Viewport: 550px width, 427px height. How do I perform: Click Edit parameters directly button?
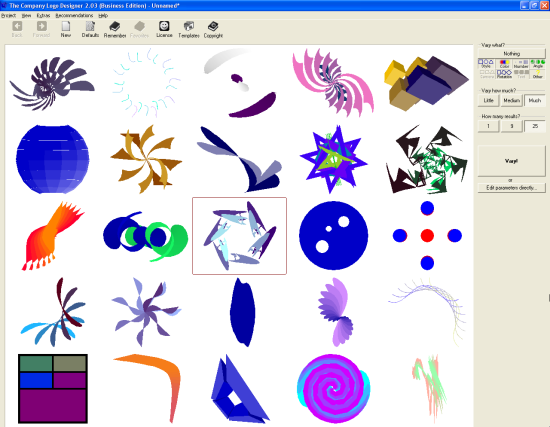(511, 188)
